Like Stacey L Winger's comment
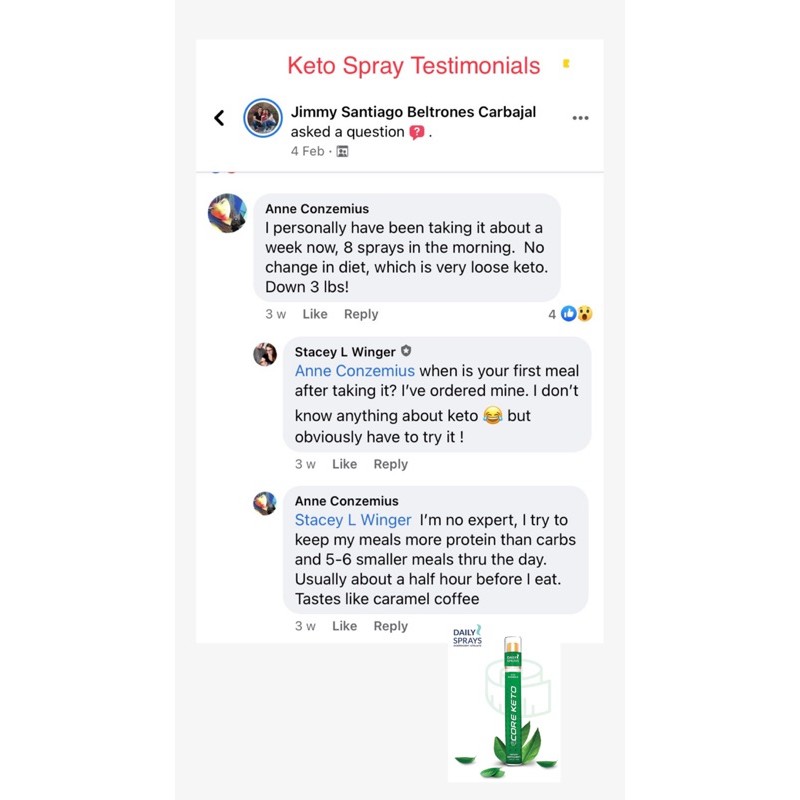This screenshot has height=800, width=800. [344, 464]
